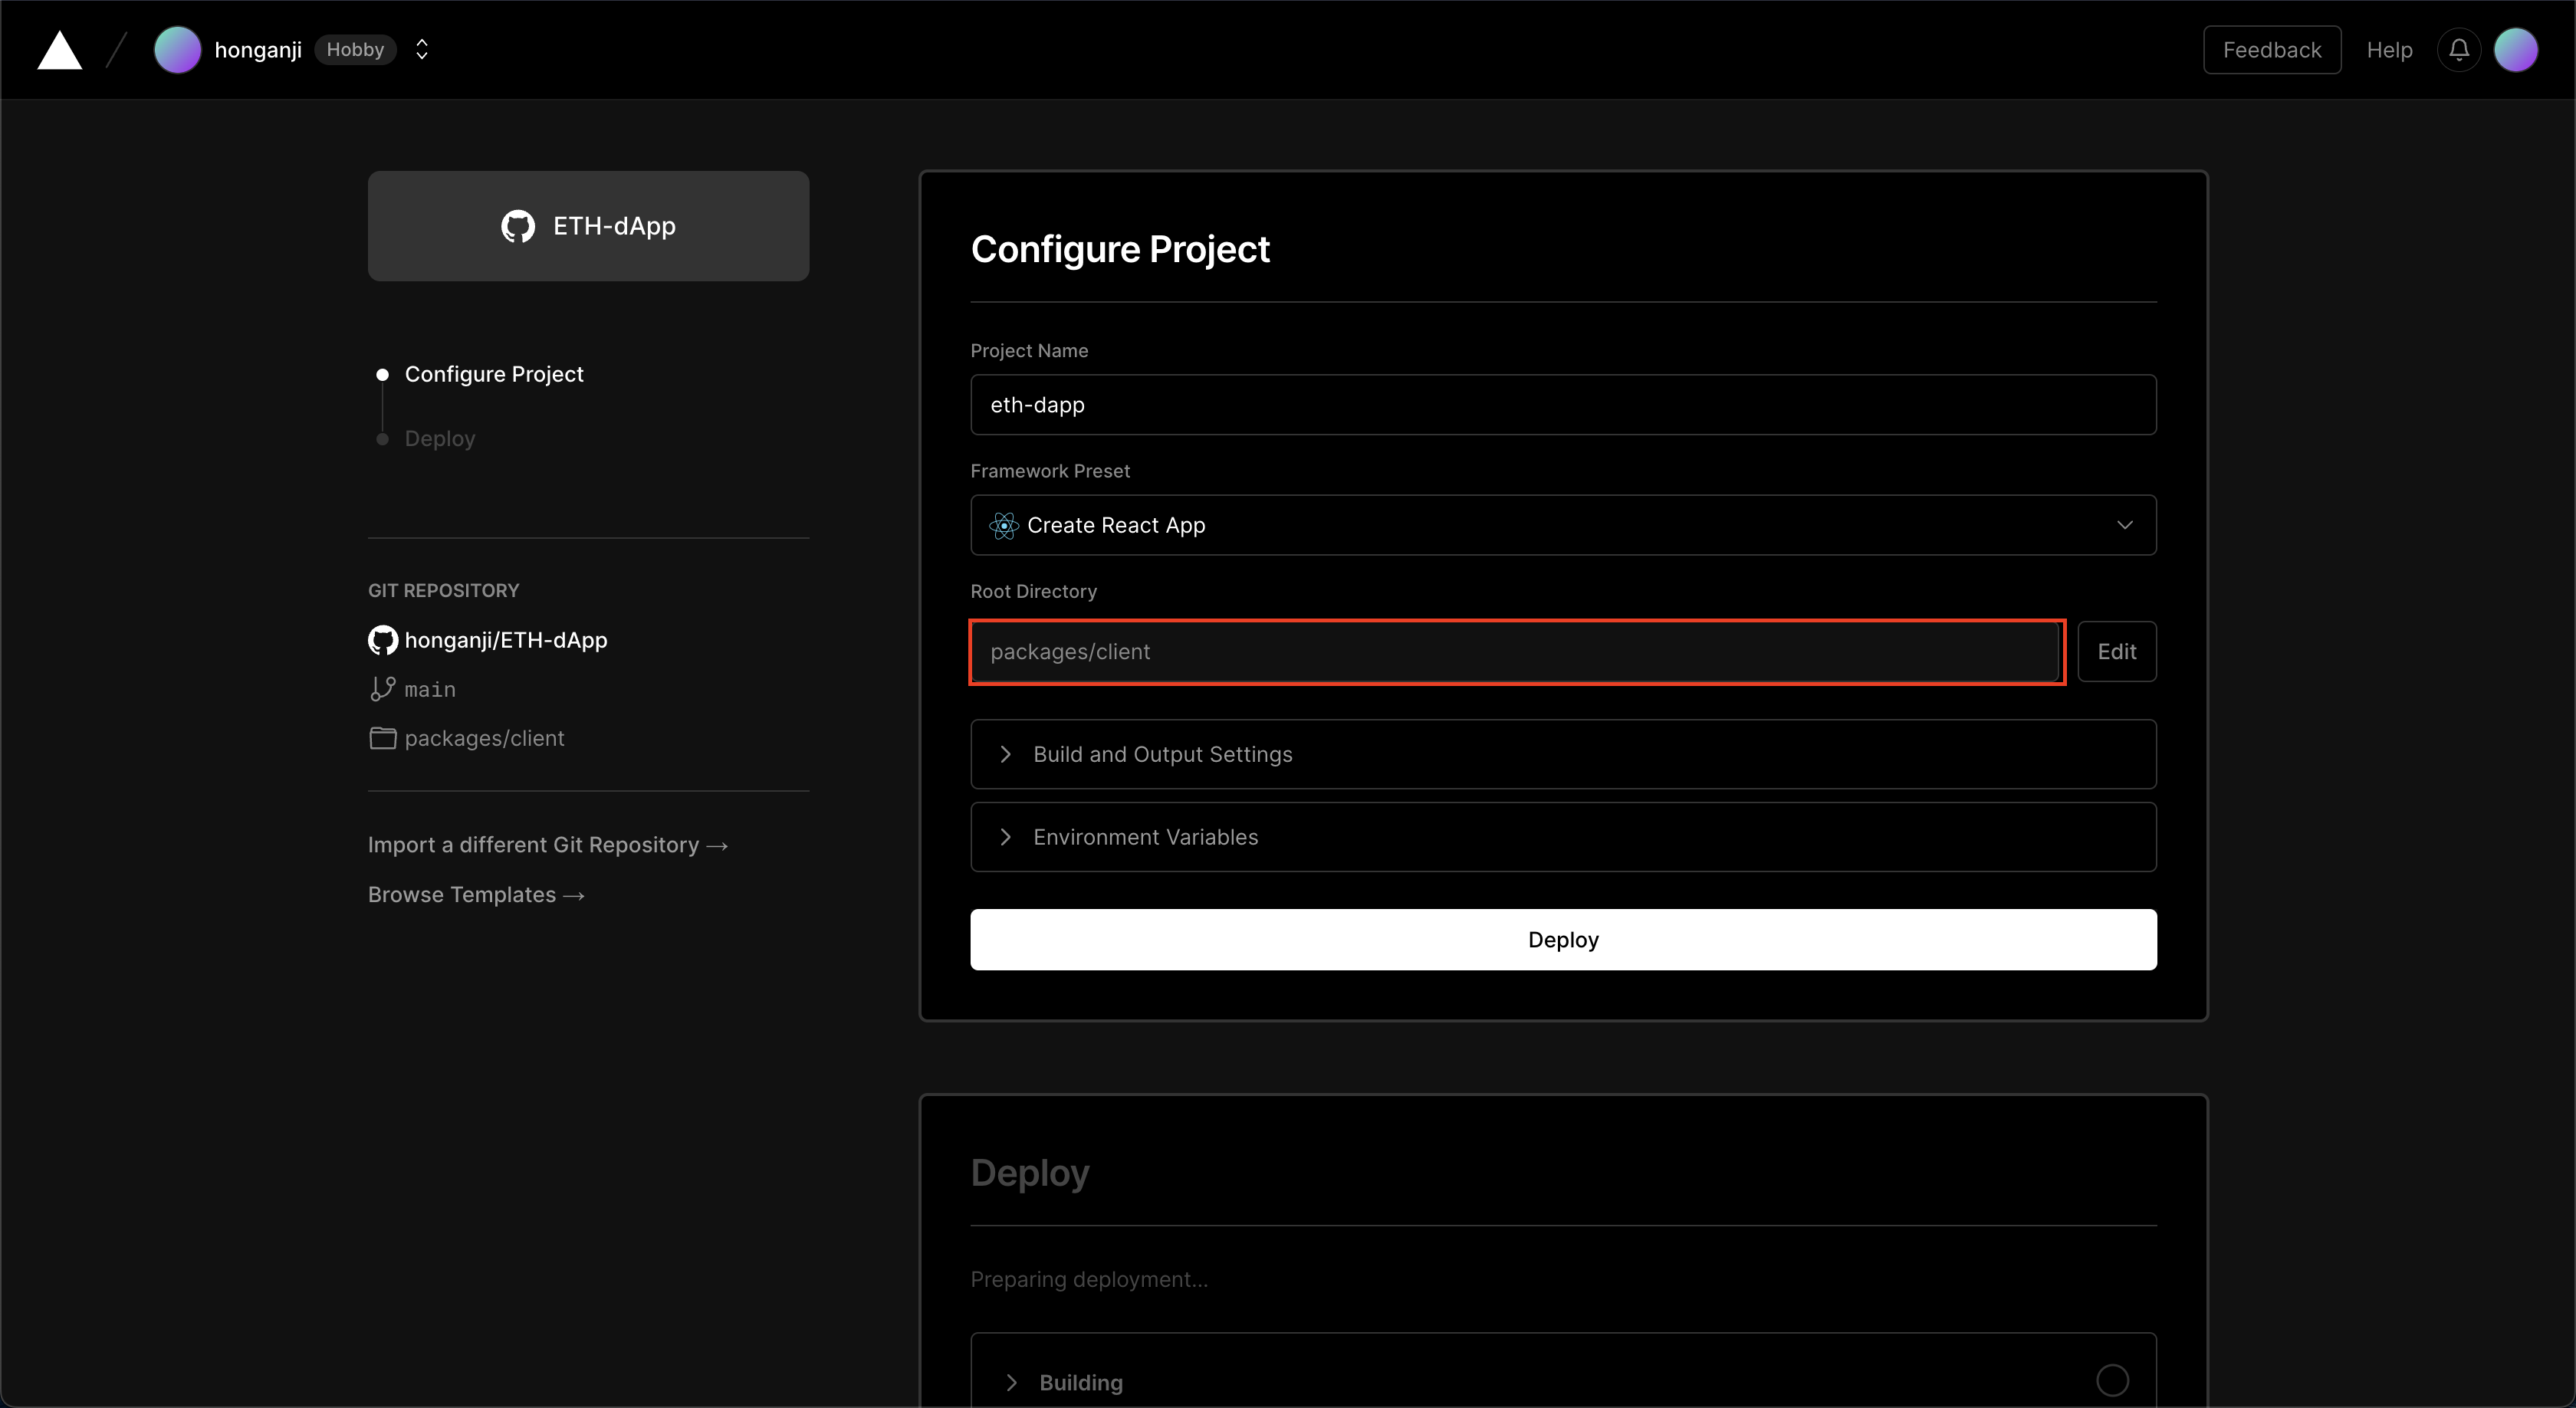Focus the Project Name field eth-dapp
This screenshot has height=1408, width=2576.
1563,405
